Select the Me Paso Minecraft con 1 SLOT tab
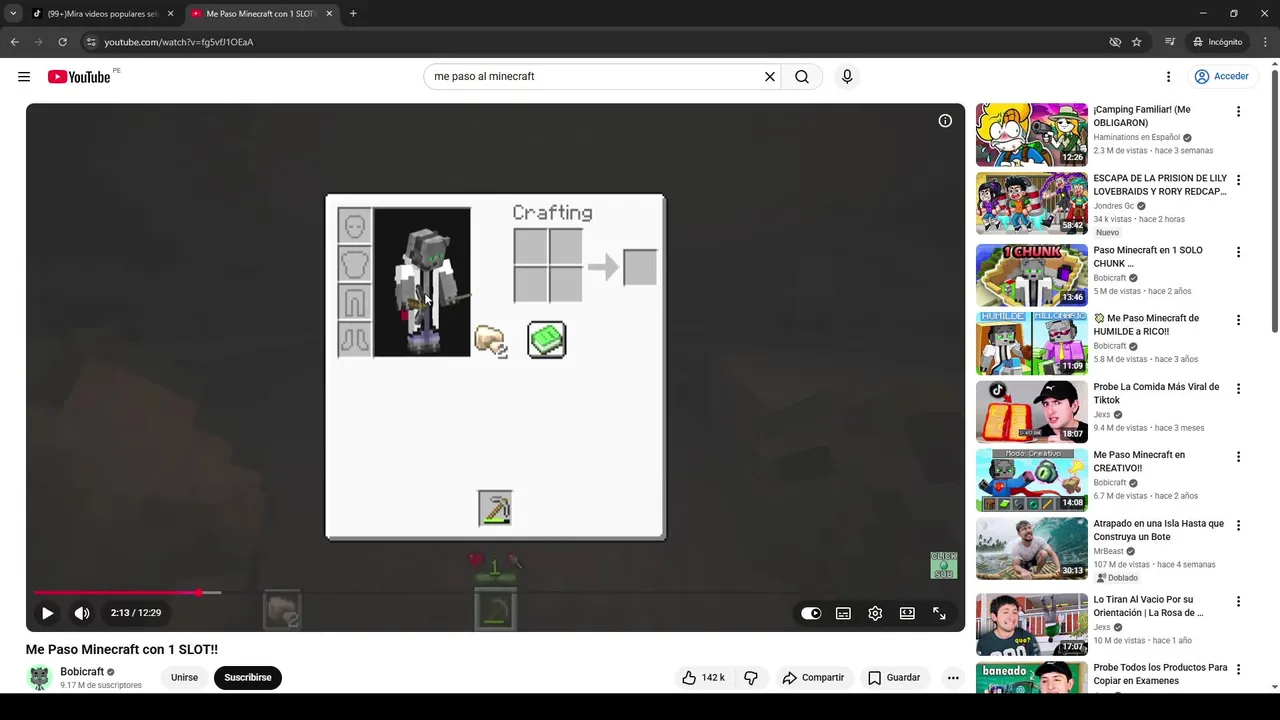The width and height of the screenshot is (1280, 720). [x=260, y=14]
